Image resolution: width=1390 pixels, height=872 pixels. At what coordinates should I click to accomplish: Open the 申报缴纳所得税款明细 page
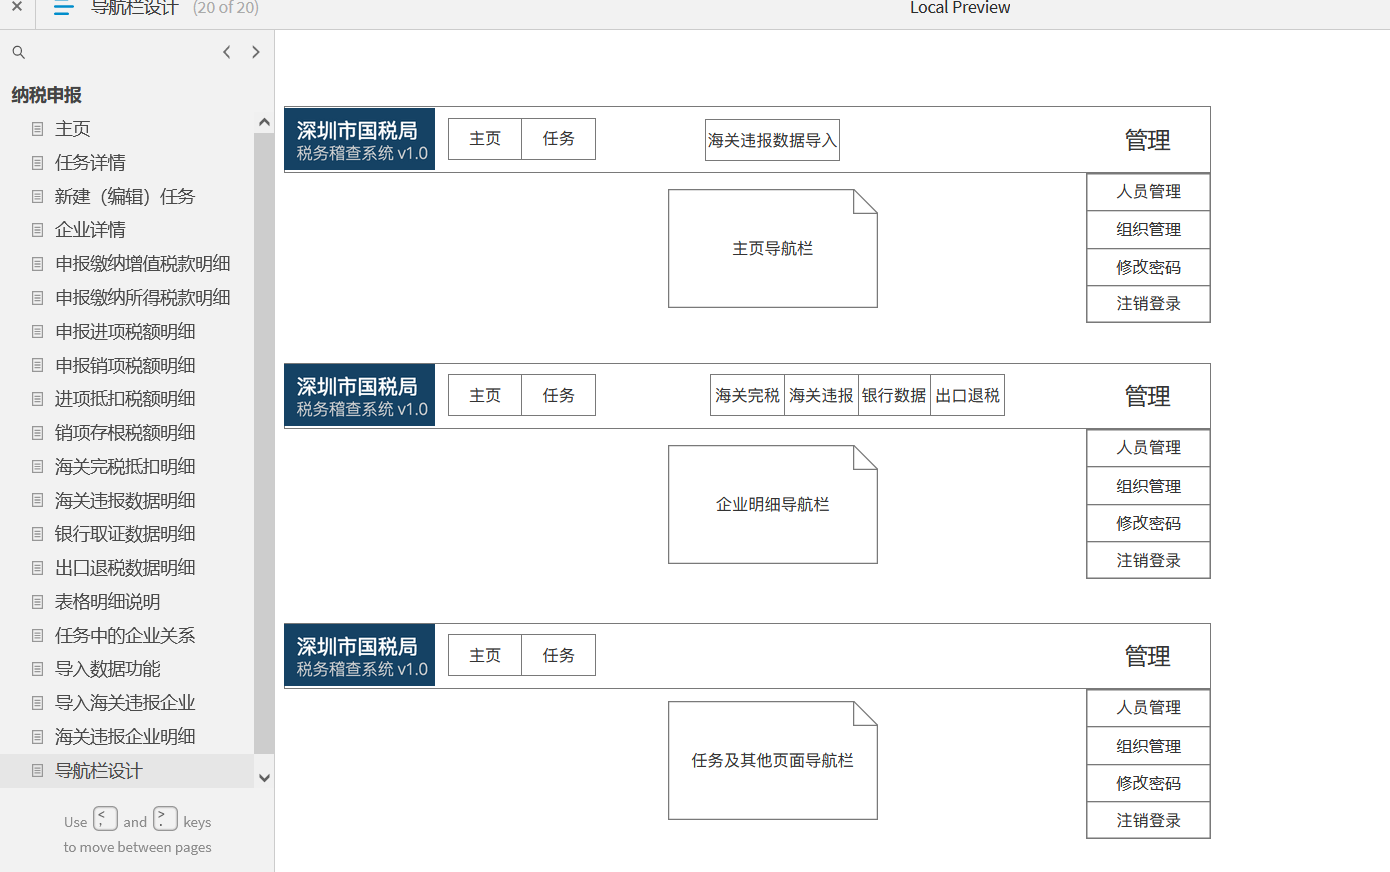pos(143,298)
